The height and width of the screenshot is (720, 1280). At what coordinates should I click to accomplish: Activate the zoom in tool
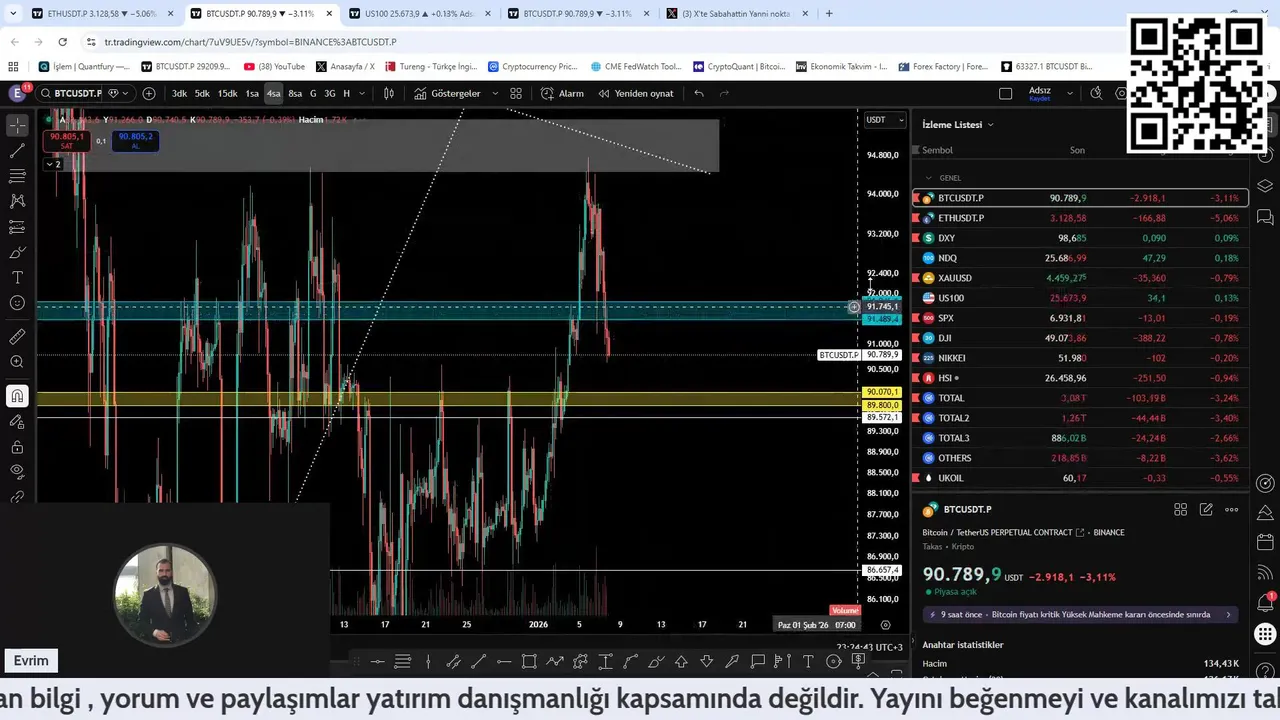pyautogui.click(x=17, y=362)
